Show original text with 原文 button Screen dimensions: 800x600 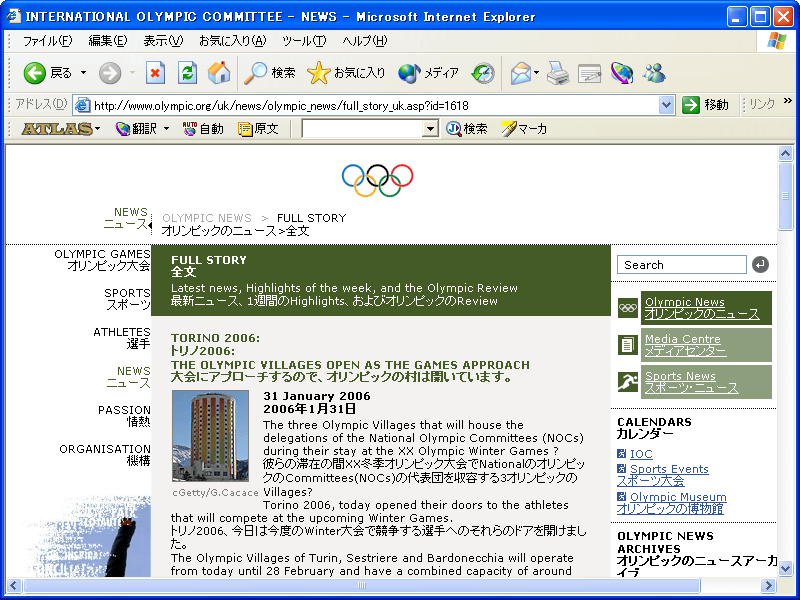tap(258, 129)
